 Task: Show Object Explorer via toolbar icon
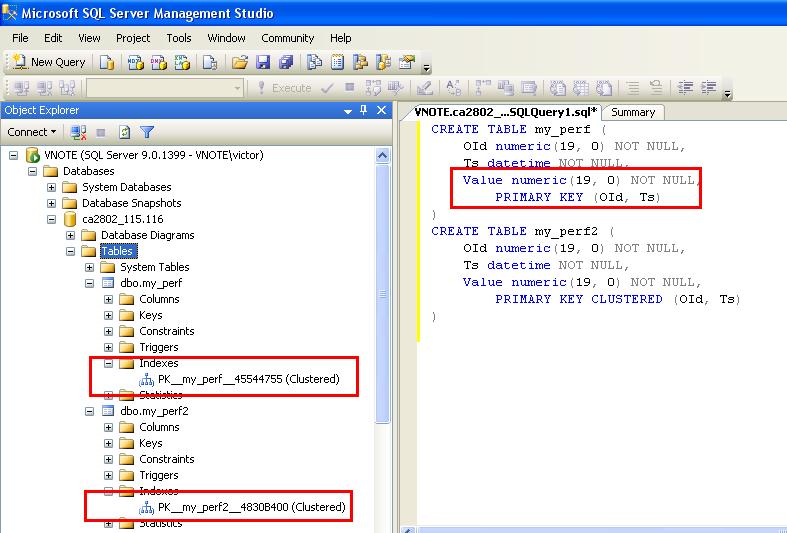[x=360, y=62]
